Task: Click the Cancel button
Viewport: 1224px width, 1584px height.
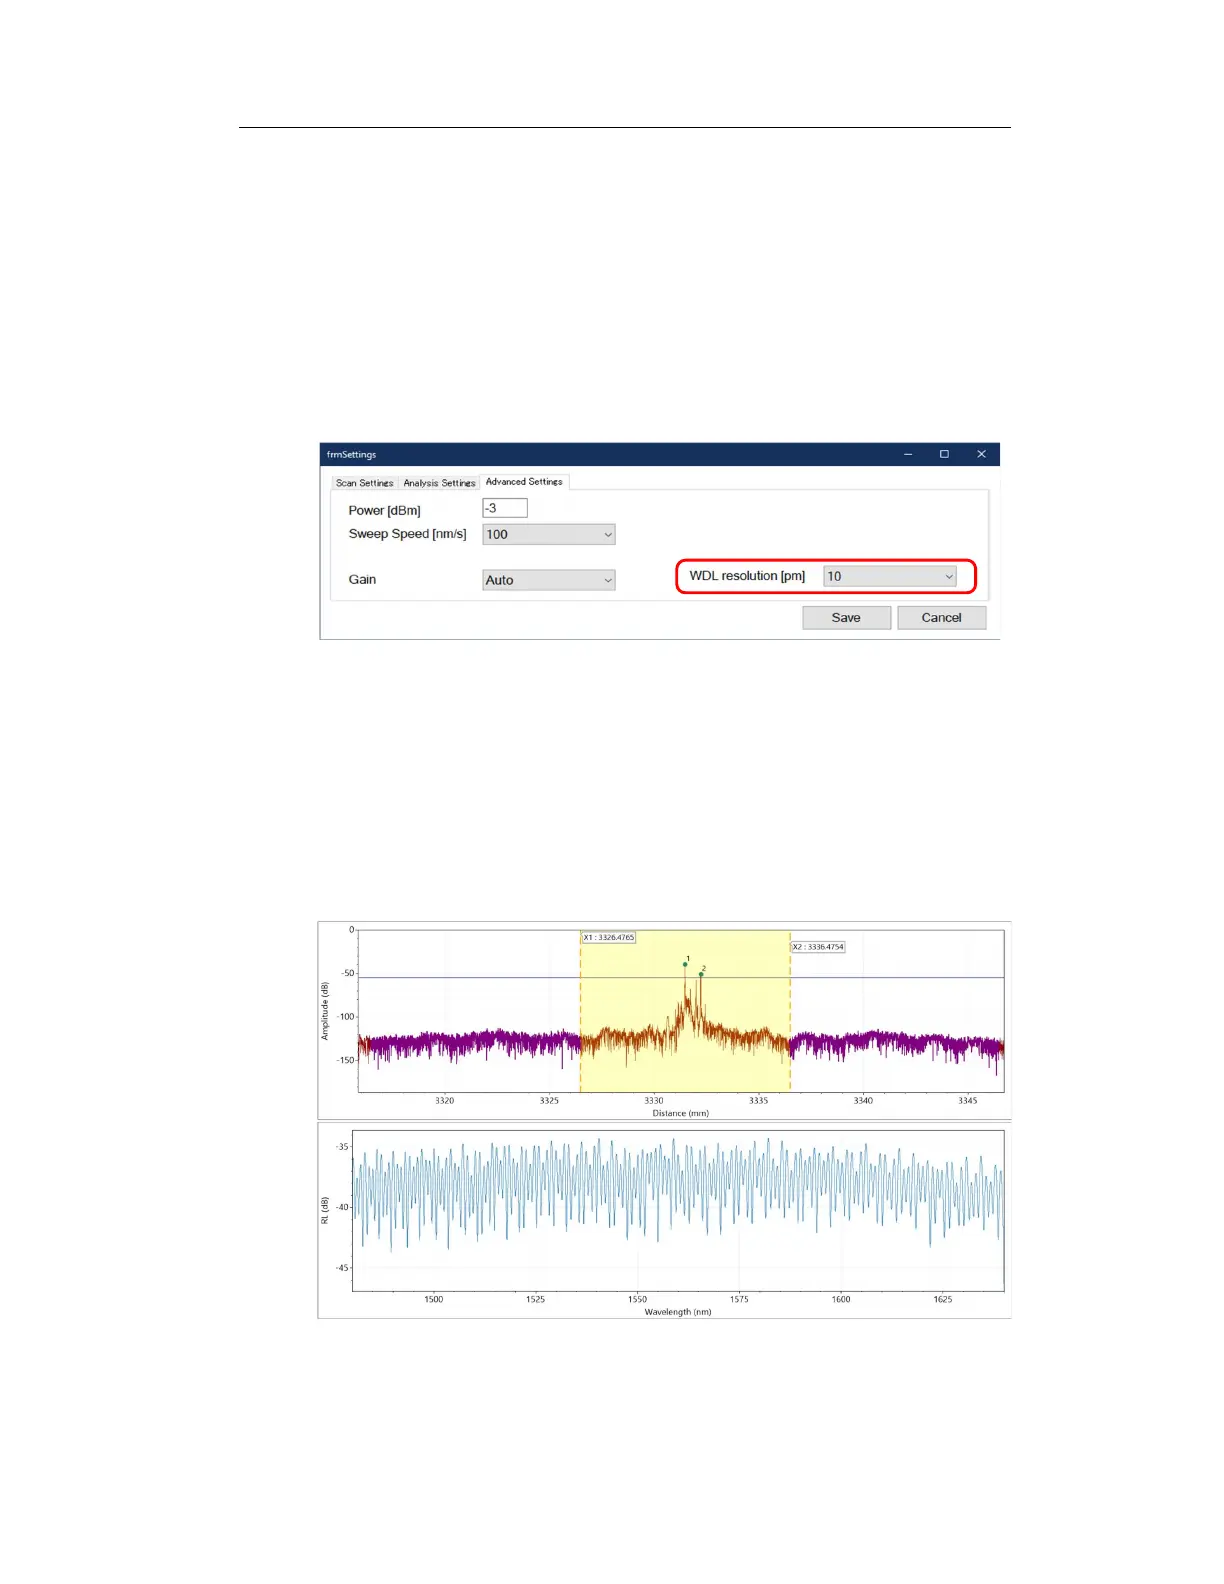Action: (x=941, y=618)
